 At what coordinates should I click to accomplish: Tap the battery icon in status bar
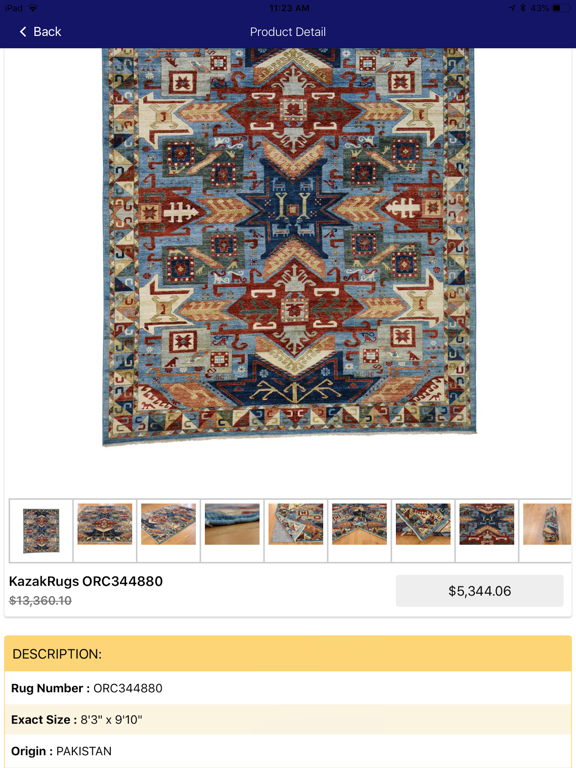(562, 8)
